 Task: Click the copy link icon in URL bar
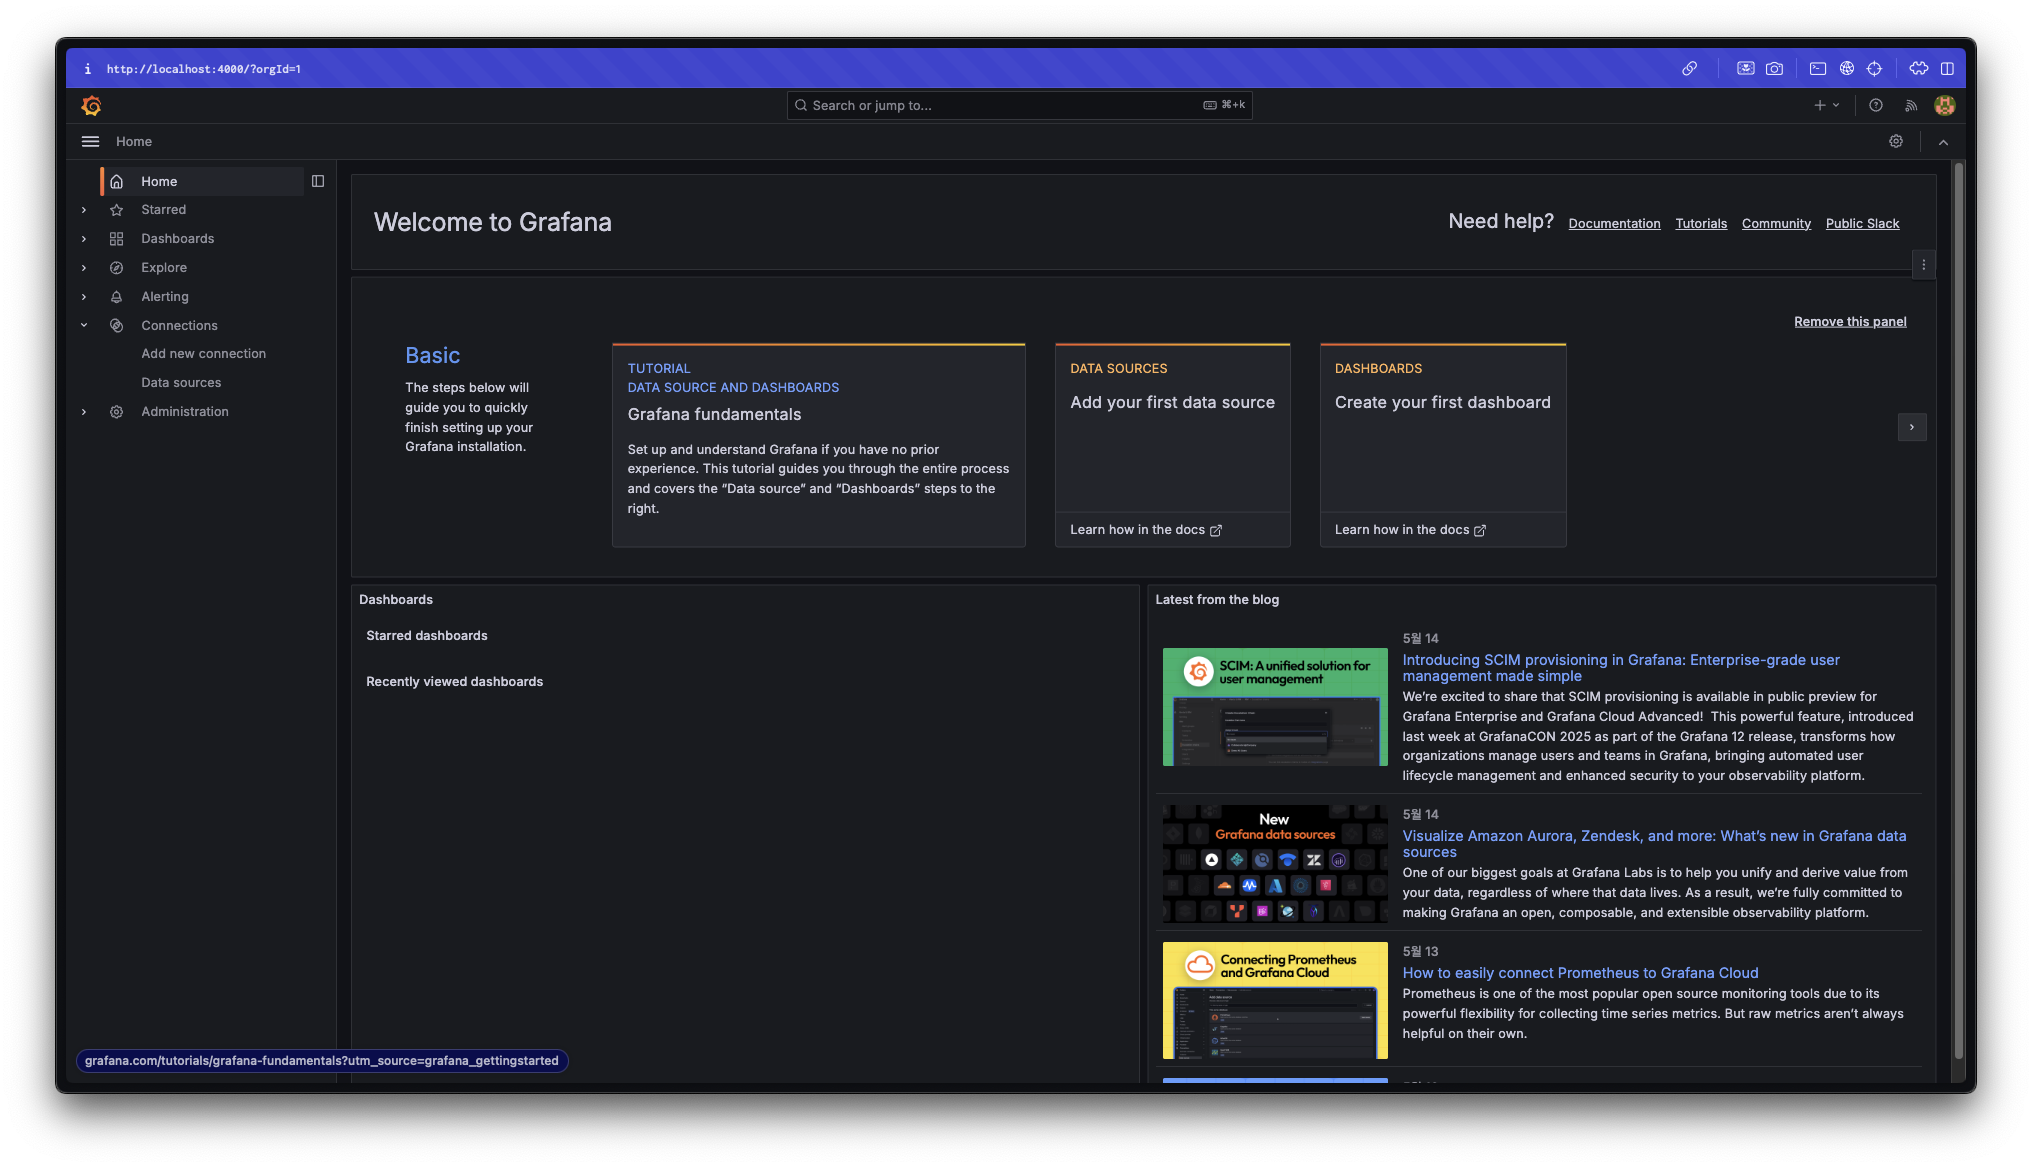coord(1689,68)
